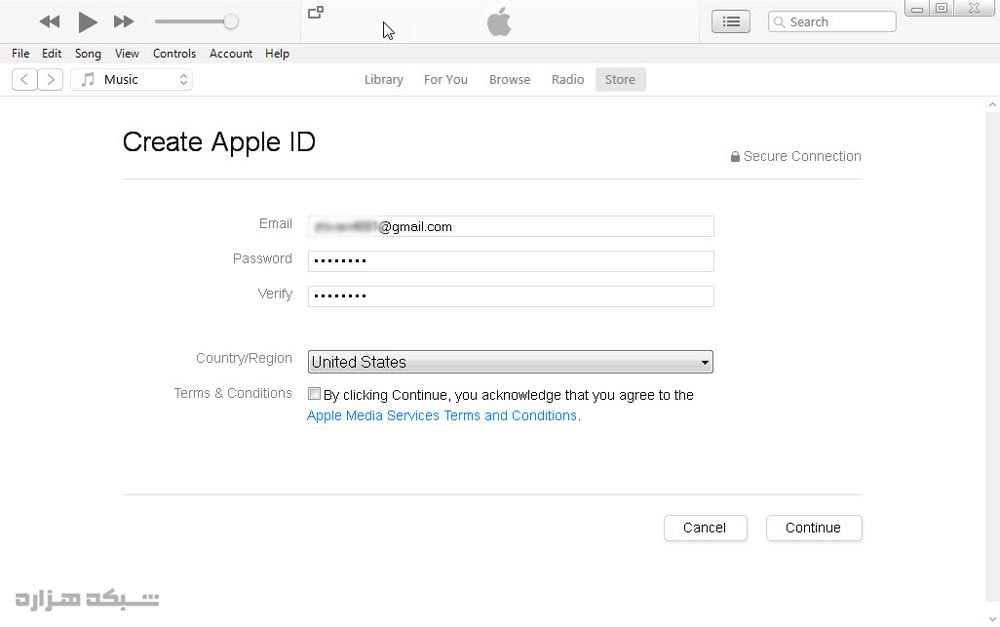Click the rewind previous track button
This screenshot has height=627, width=1000.
[x=49, y=22]
